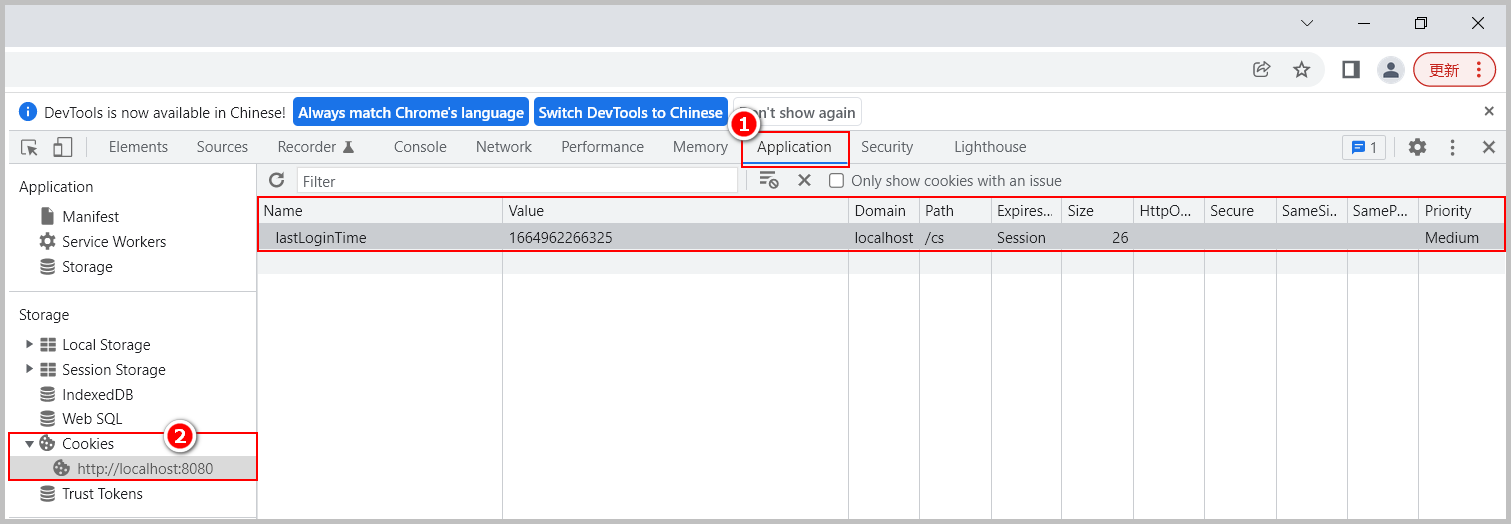Enable Only show cookies with an issue
Viewport: 1511px width, 524px height.
coord(837,181)
